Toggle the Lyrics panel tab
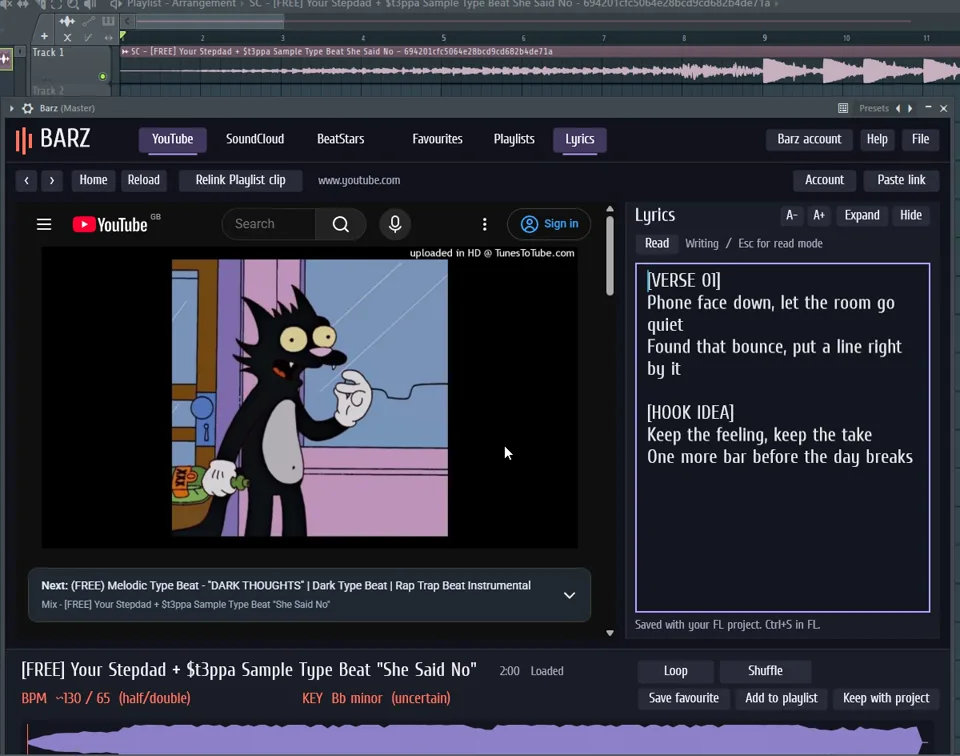This screenshot has height=756, width=960. (x=580, y=140)
